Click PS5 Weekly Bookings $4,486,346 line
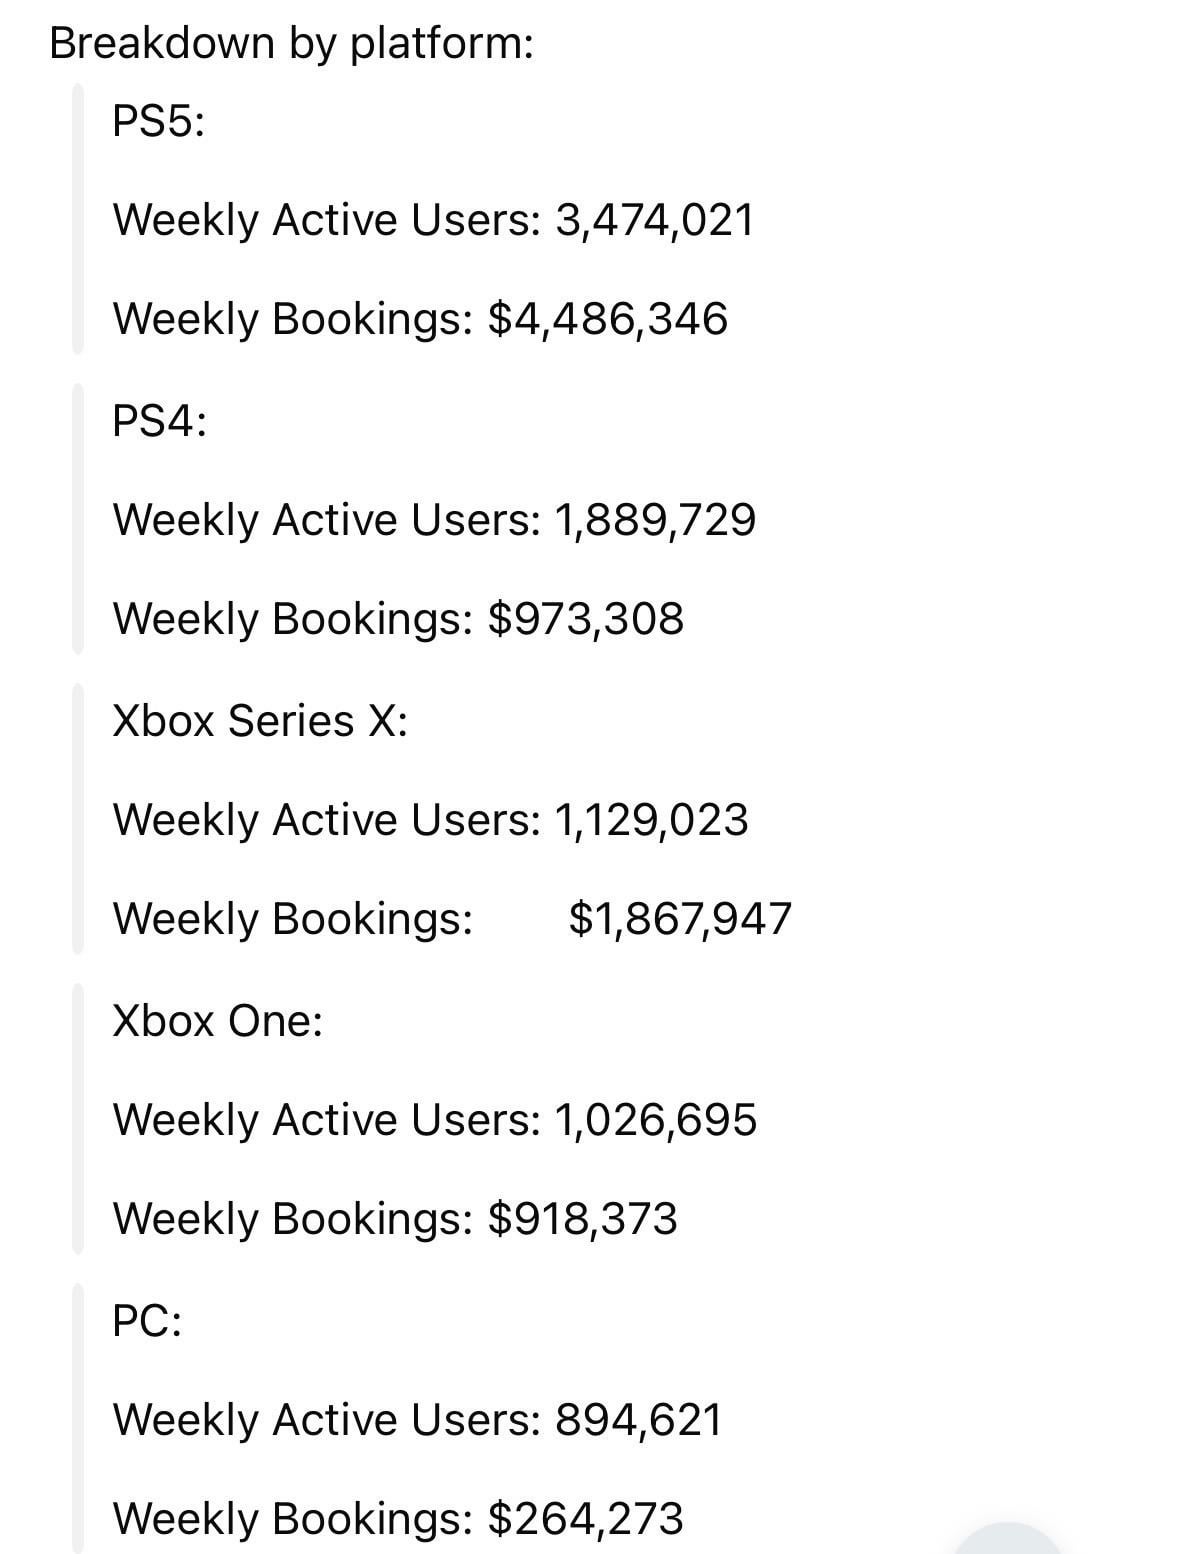The height and width of the screenshot is (1554, 1179). click(419, 319)
